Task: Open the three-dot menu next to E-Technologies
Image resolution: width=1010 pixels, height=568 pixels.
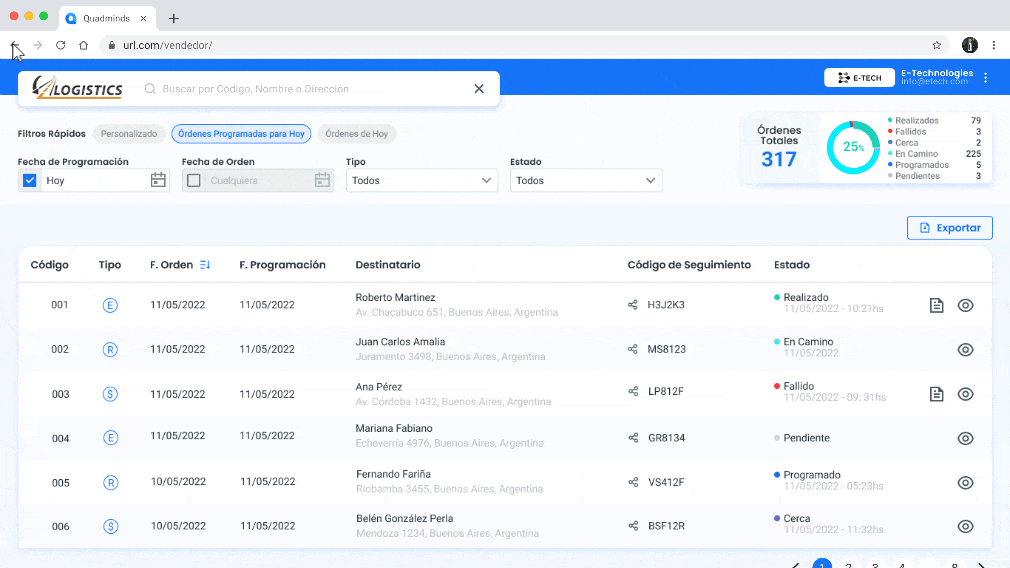Action: 986,78
